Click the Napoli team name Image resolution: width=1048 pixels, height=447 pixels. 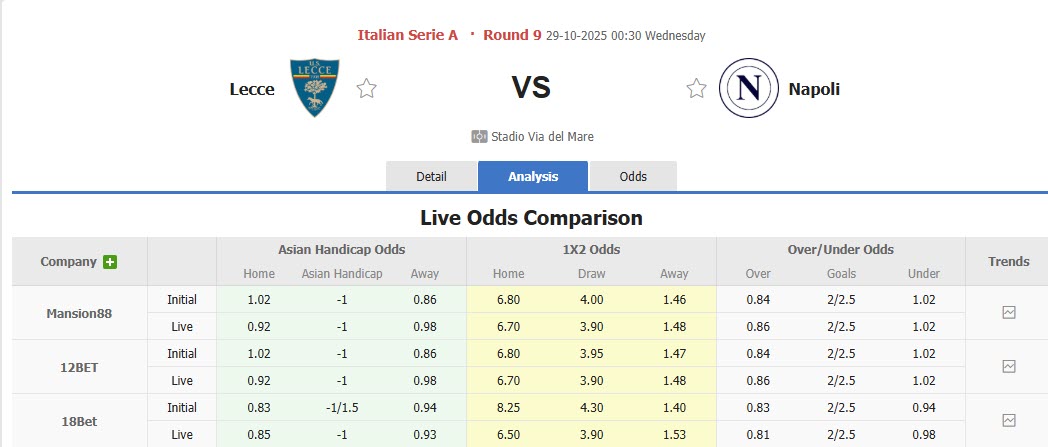pyautogui.click(x=814, y=89)
